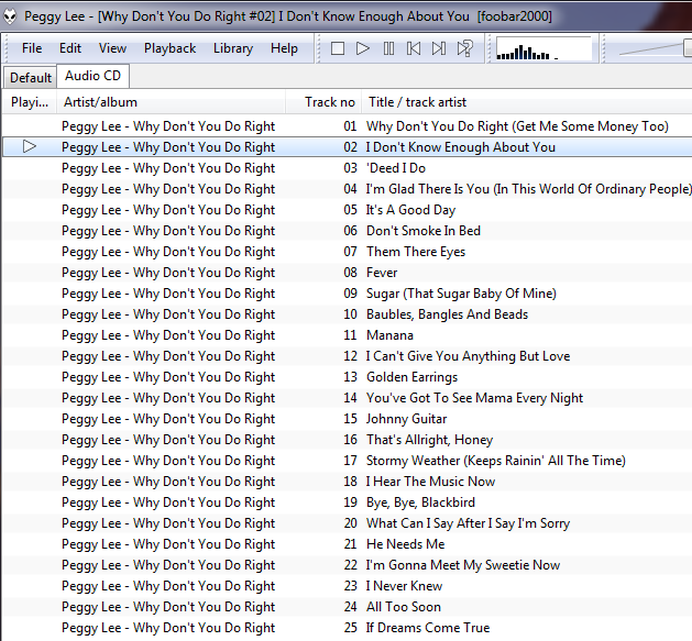The width and height of the screenshot is (692, 641).
Task: Go to previous track button
Action: click(x=414, y=49)
